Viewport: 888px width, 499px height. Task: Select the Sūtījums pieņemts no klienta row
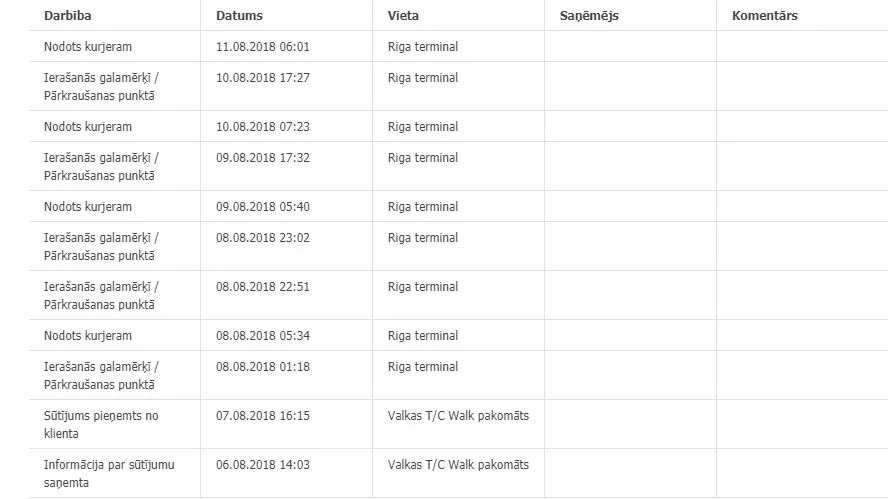459,424
